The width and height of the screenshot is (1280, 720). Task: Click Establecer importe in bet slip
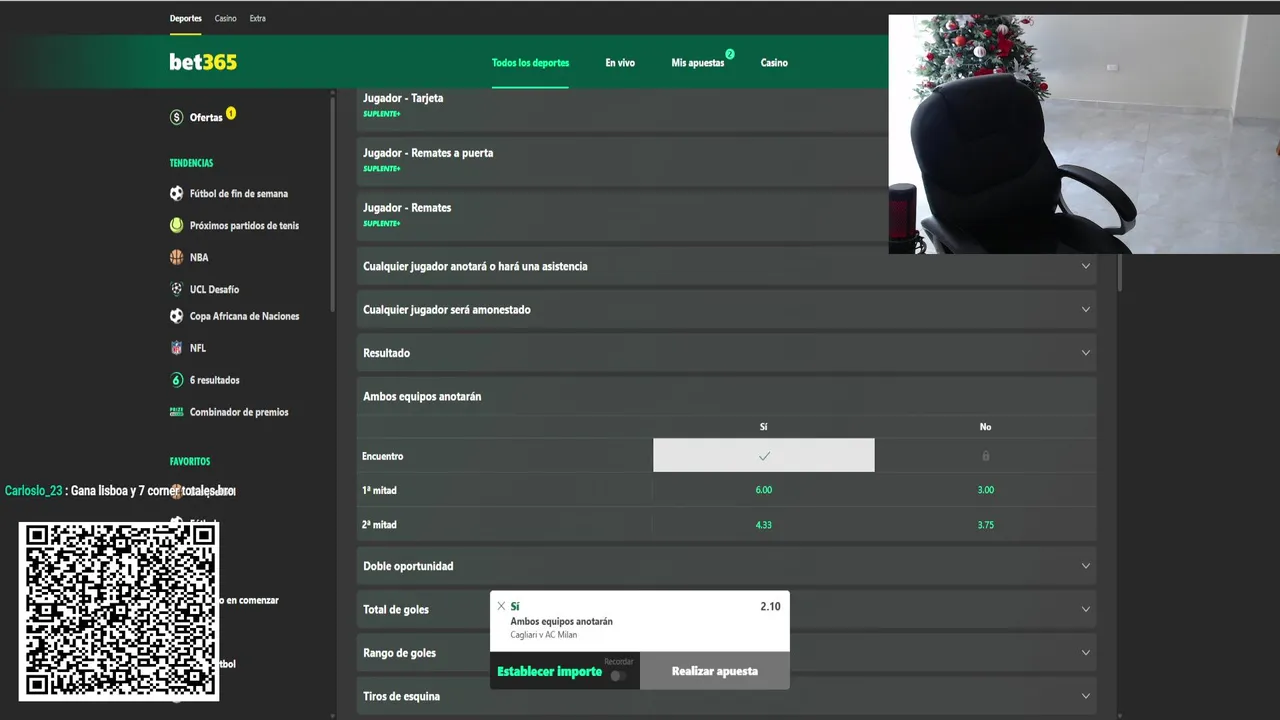pyautogui.click(x=549, y=672)
